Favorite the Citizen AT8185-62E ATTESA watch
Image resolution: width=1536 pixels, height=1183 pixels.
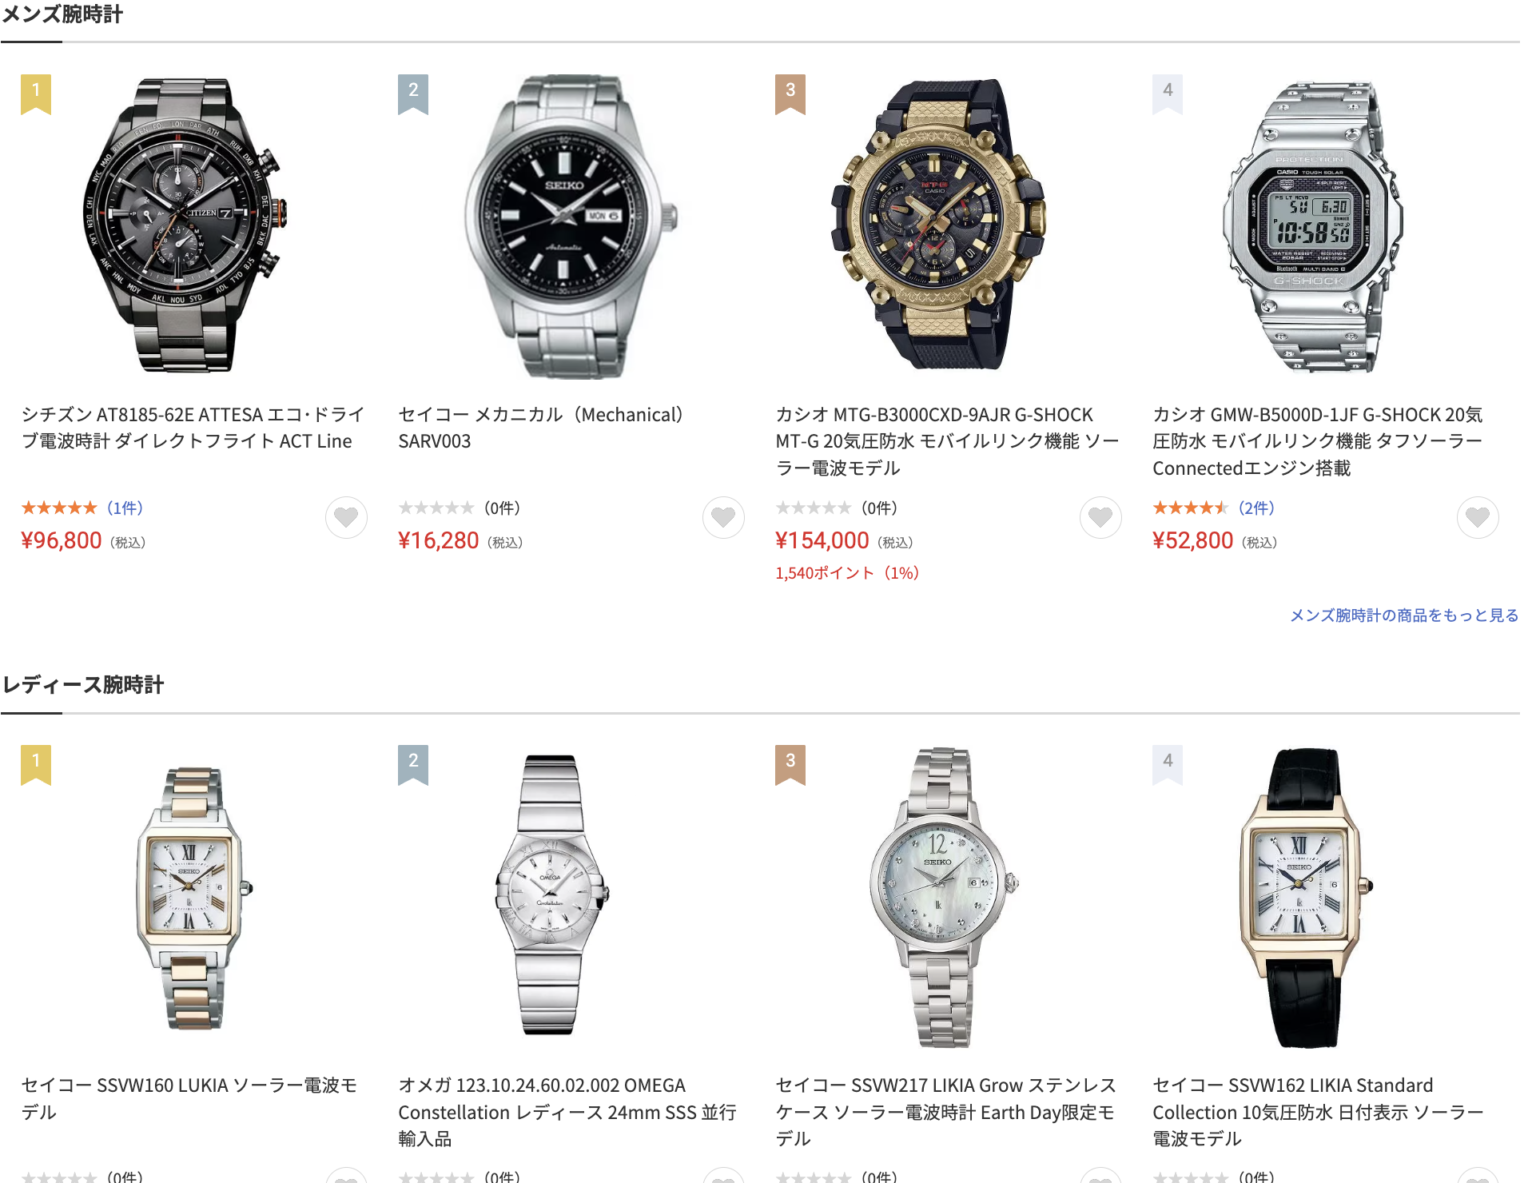click(346, 517)
